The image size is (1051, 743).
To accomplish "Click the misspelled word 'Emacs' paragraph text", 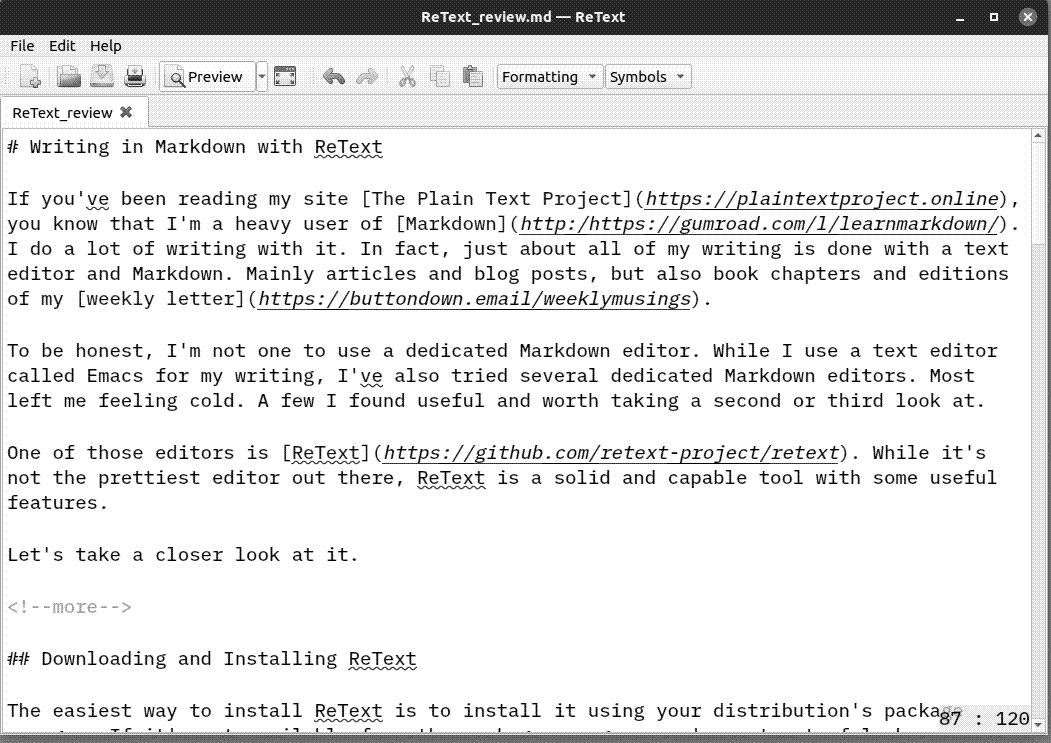I will pos(115,376).
